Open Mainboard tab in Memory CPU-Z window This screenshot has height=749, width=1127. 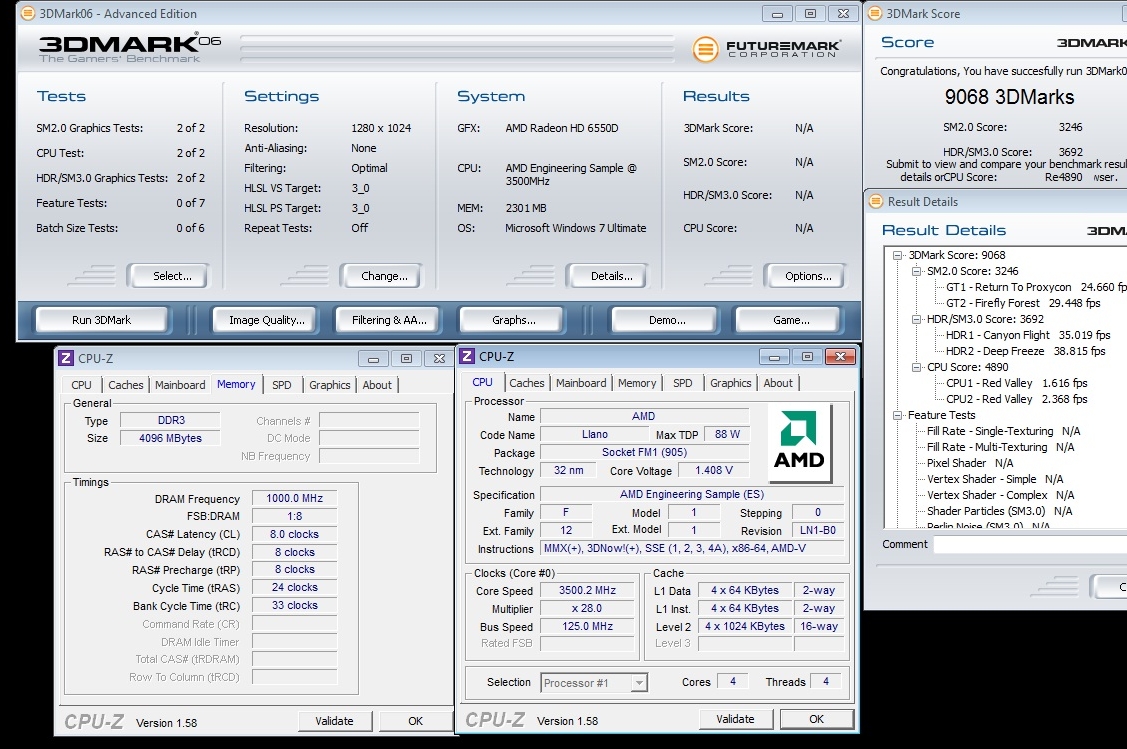point(180,385)
